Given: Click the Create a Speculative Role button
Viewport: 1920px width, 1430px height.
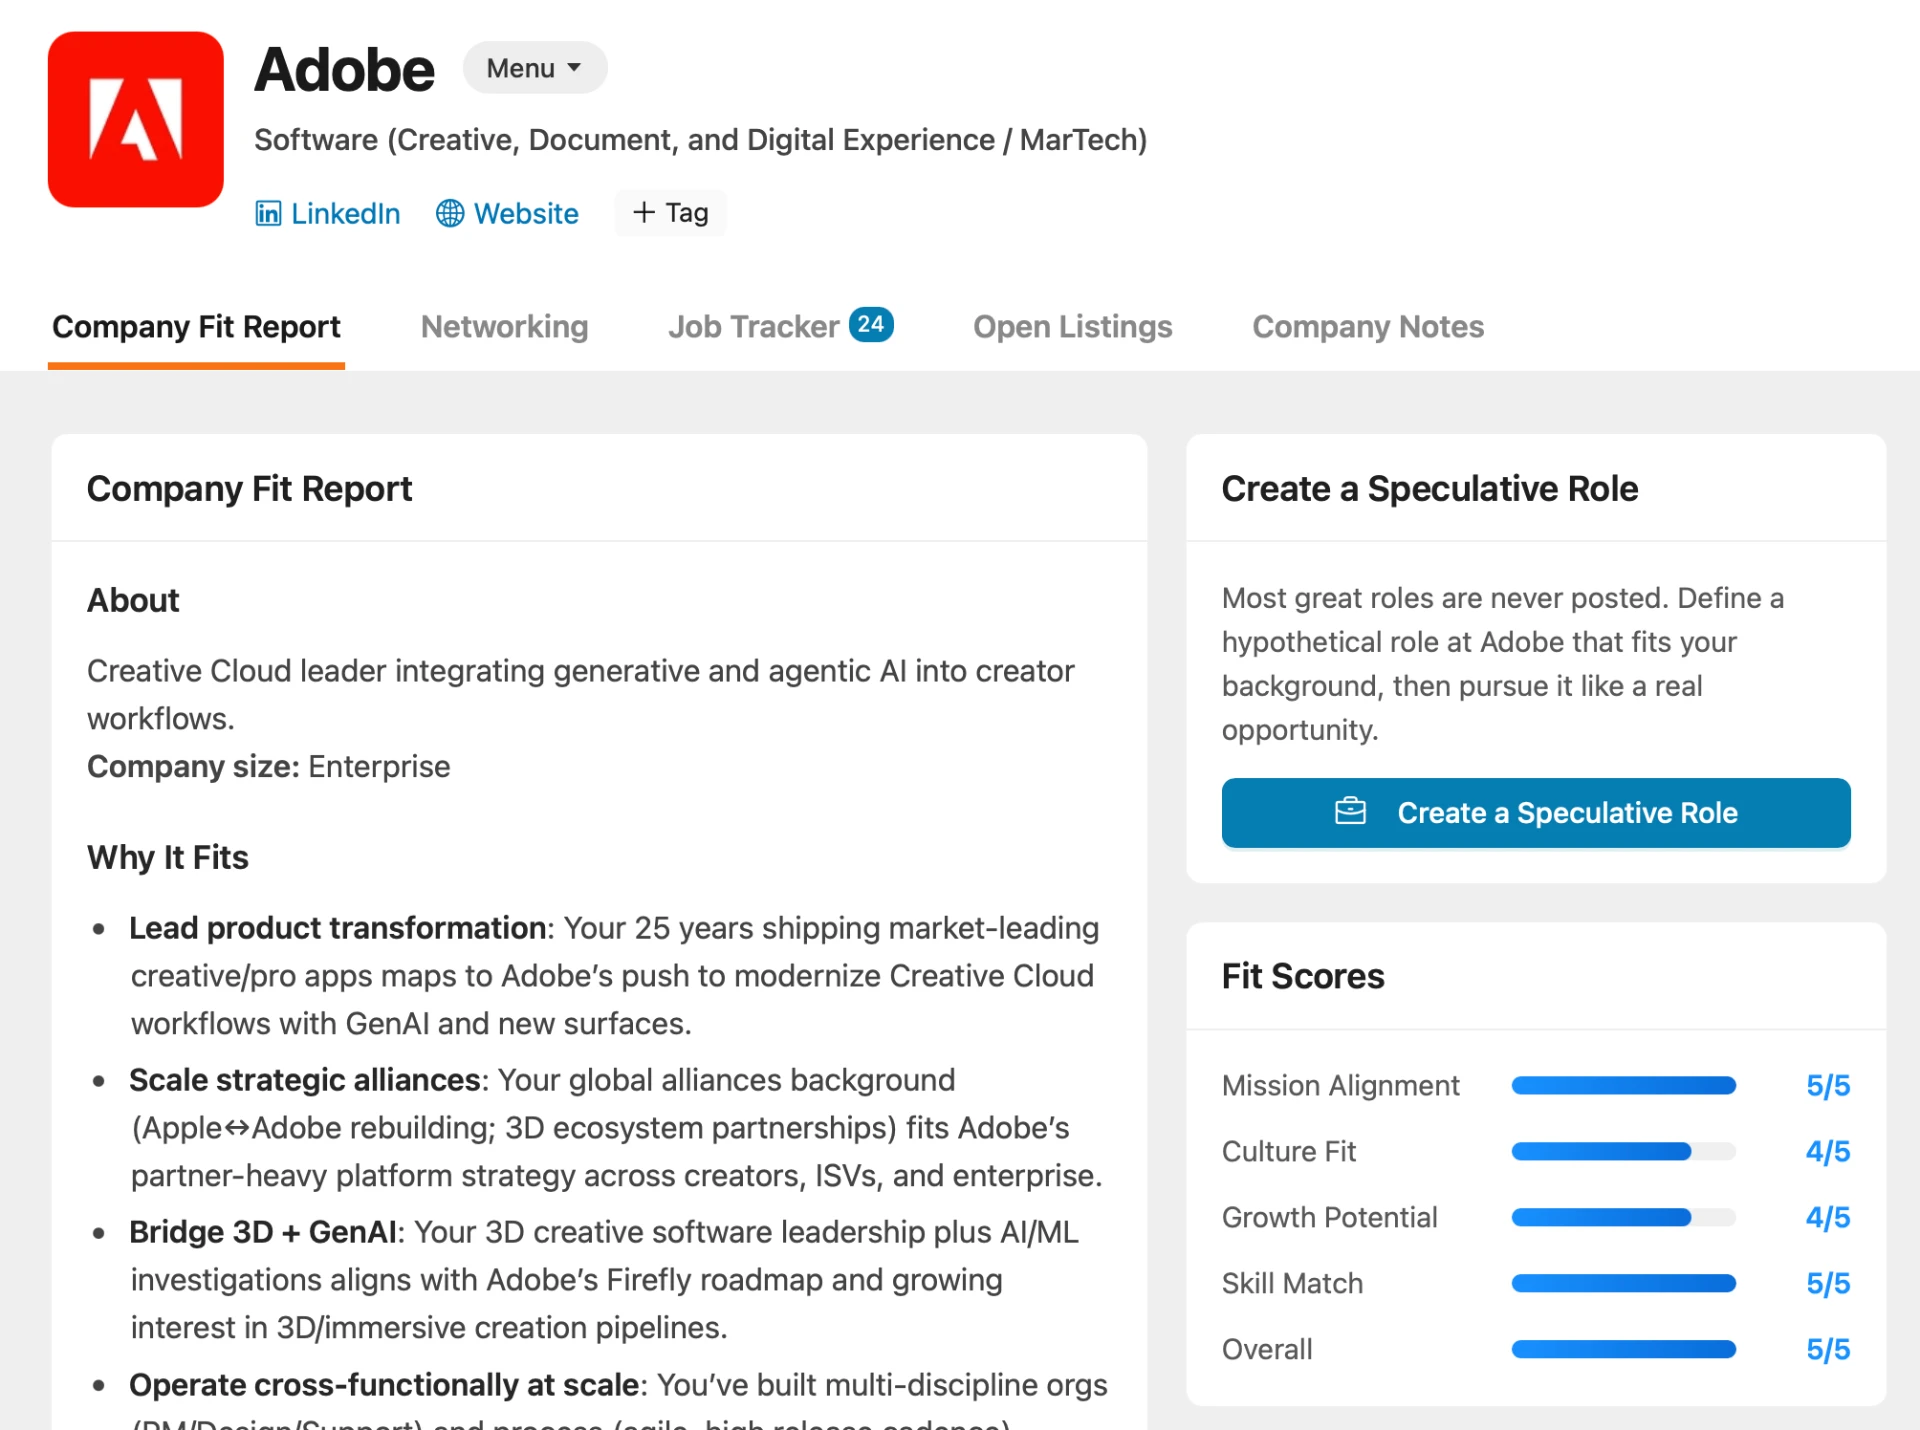Looking at the screenshot, I should pos(1536,812).
